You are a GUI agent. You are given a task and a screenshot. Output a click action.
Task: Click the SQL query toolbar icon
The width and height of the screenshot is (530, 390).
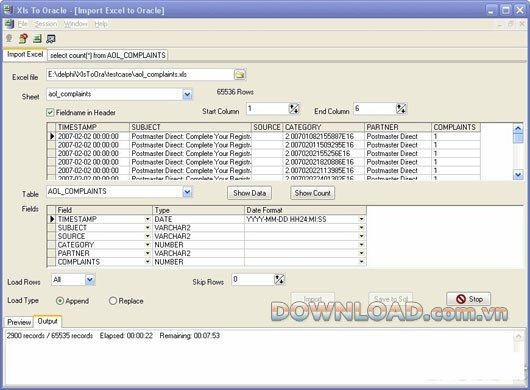click(x=51, y=39)
